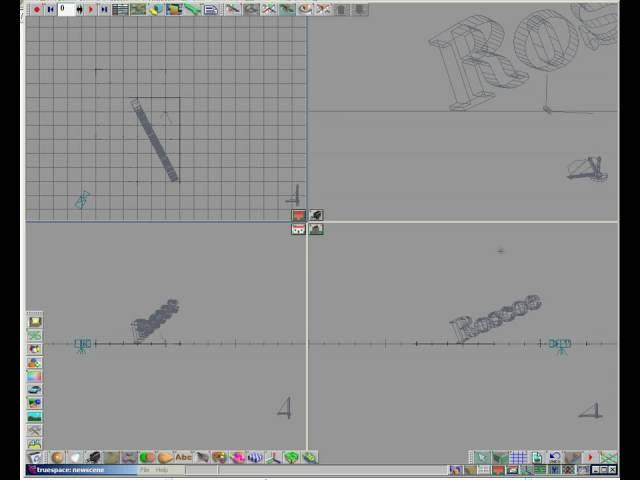Open the File menu in title bar

145,470
